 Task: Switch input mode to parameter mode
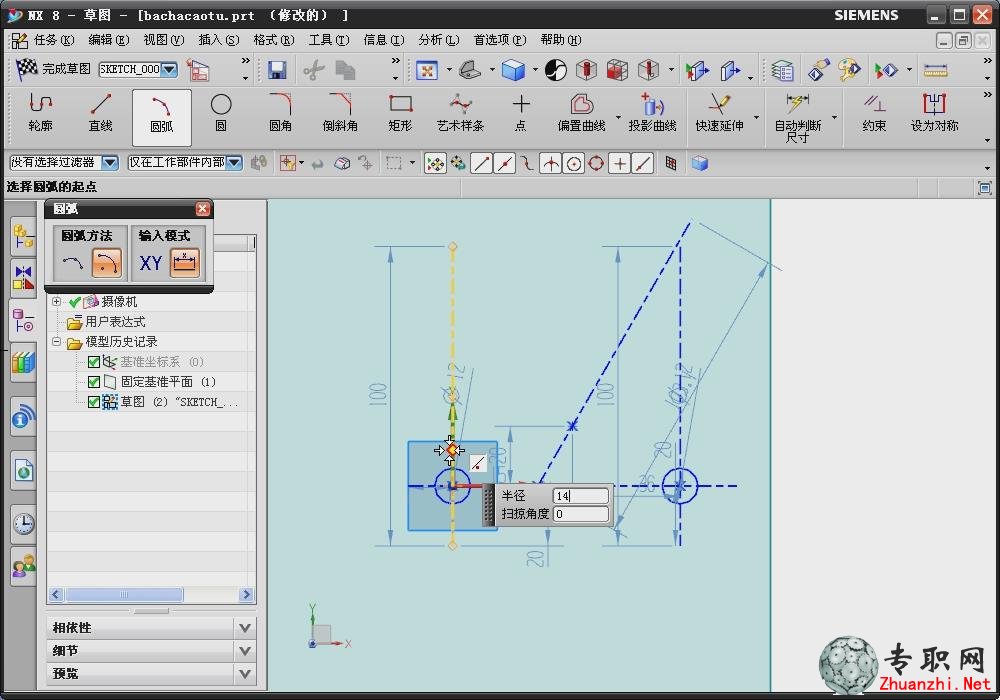185,263
